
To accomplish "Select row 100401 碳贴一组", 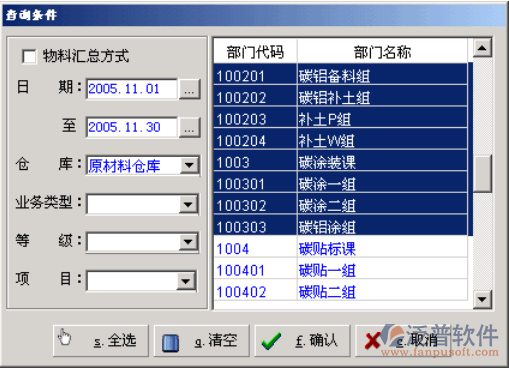I will pyautogui.click(x=340, y=270).
